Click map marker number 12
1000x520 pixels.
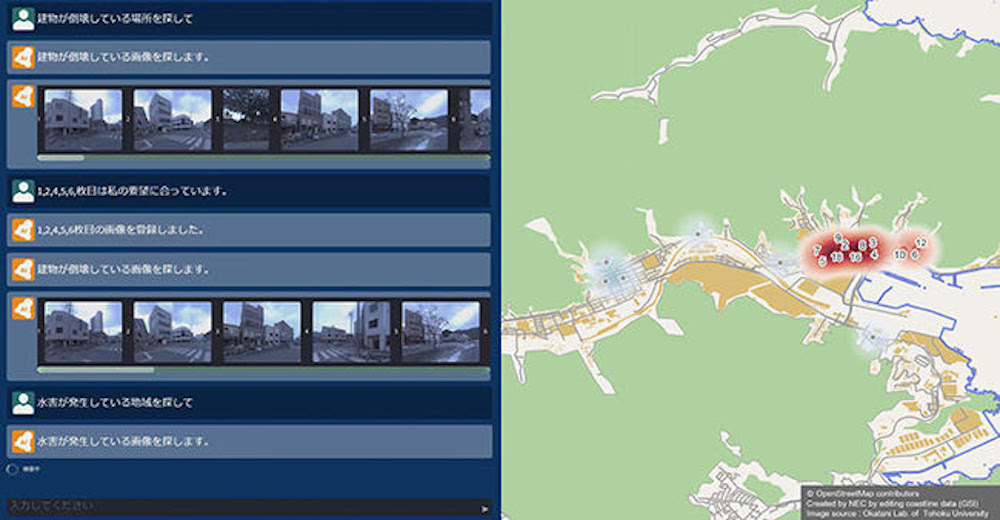[921, 243]
